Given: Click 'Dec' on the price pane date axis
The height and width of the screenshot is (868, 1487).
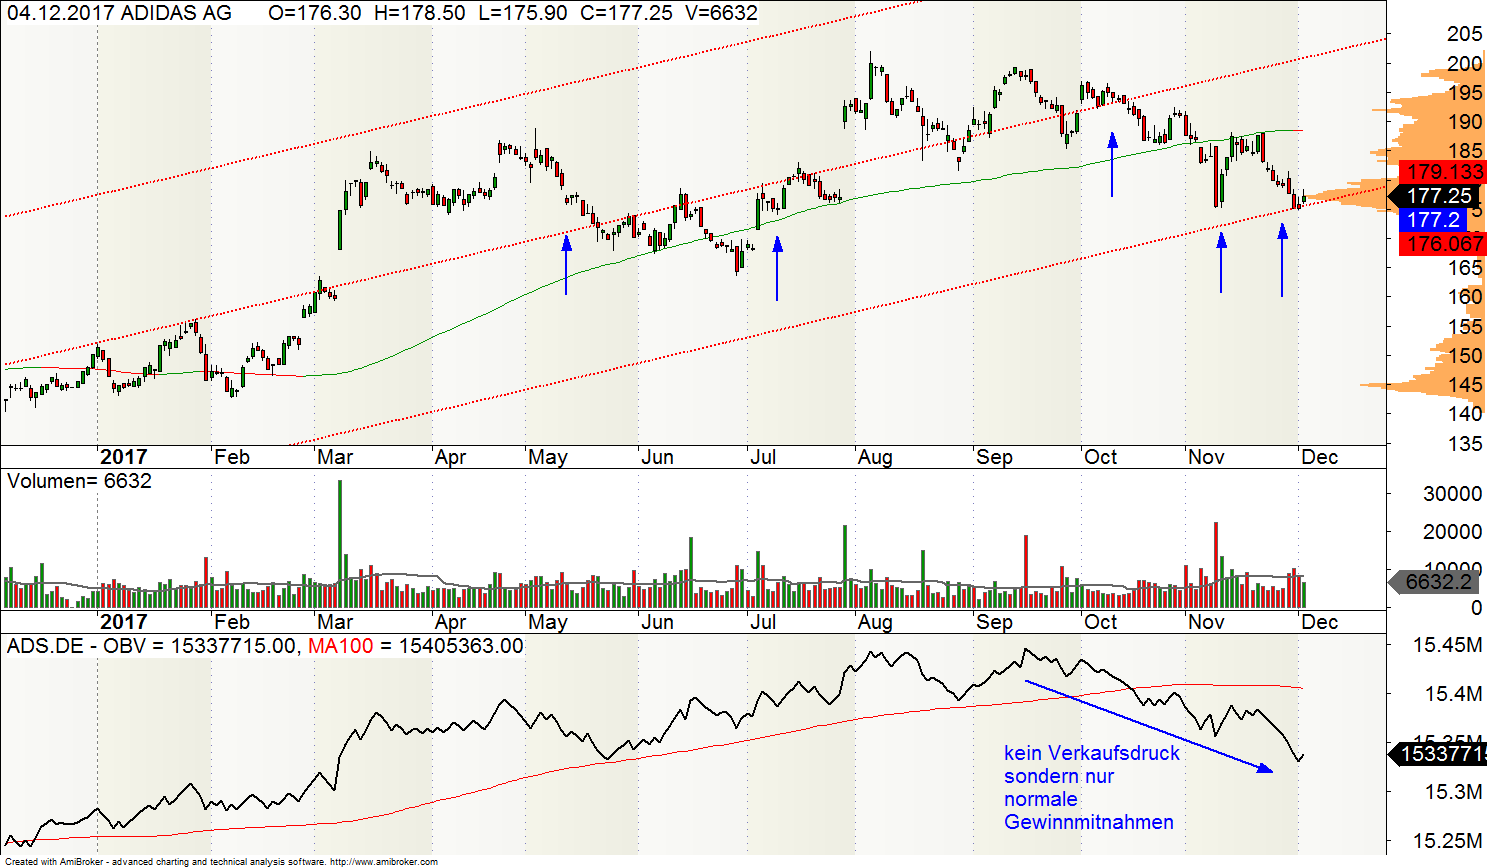Looking at the screenshot, I should (1319, 457).
